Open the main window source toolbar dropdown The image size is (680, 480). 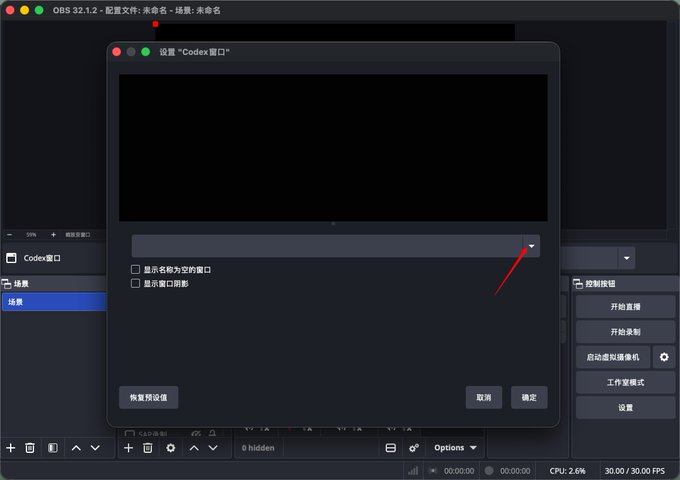pos(627,258)
